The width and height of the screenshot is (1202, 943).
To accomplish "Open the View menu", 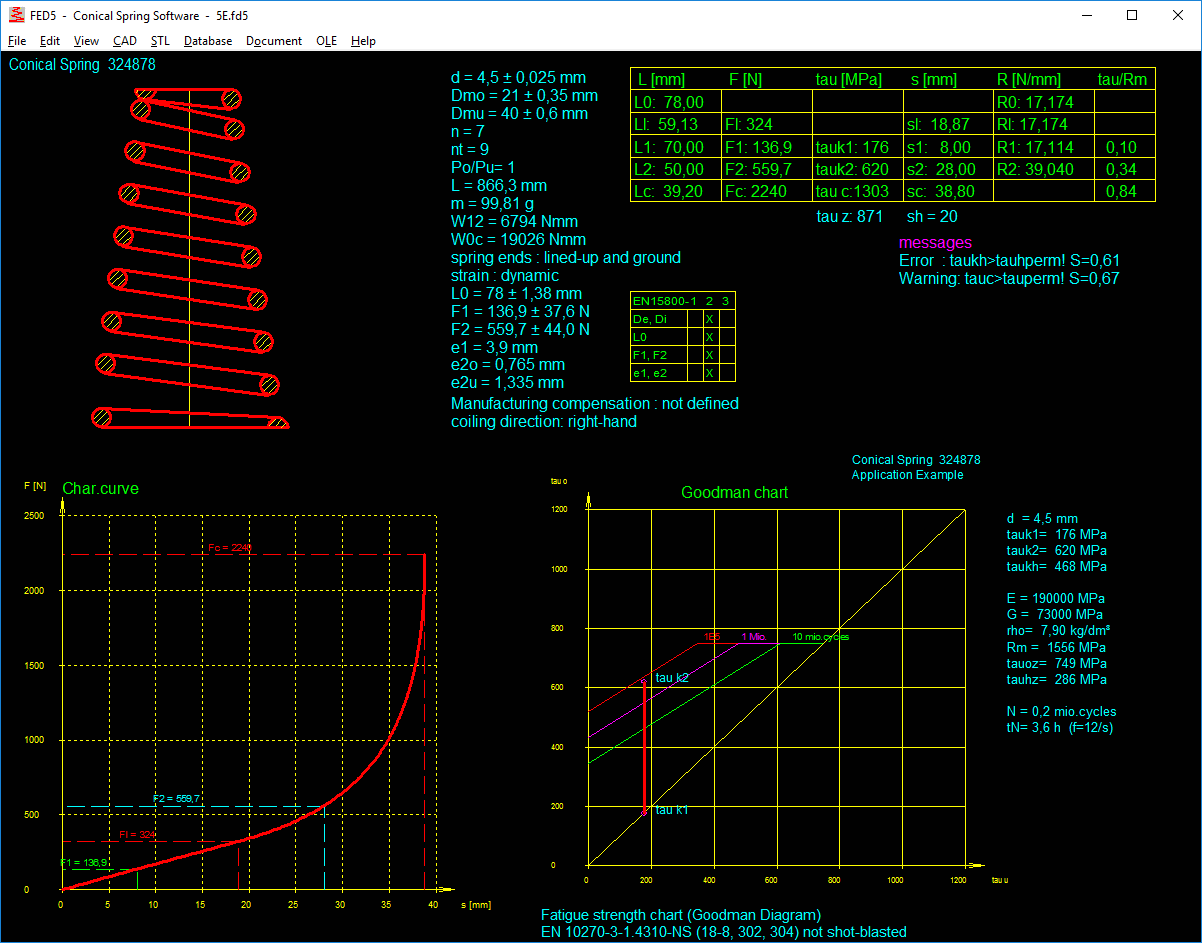I will 86,41.
